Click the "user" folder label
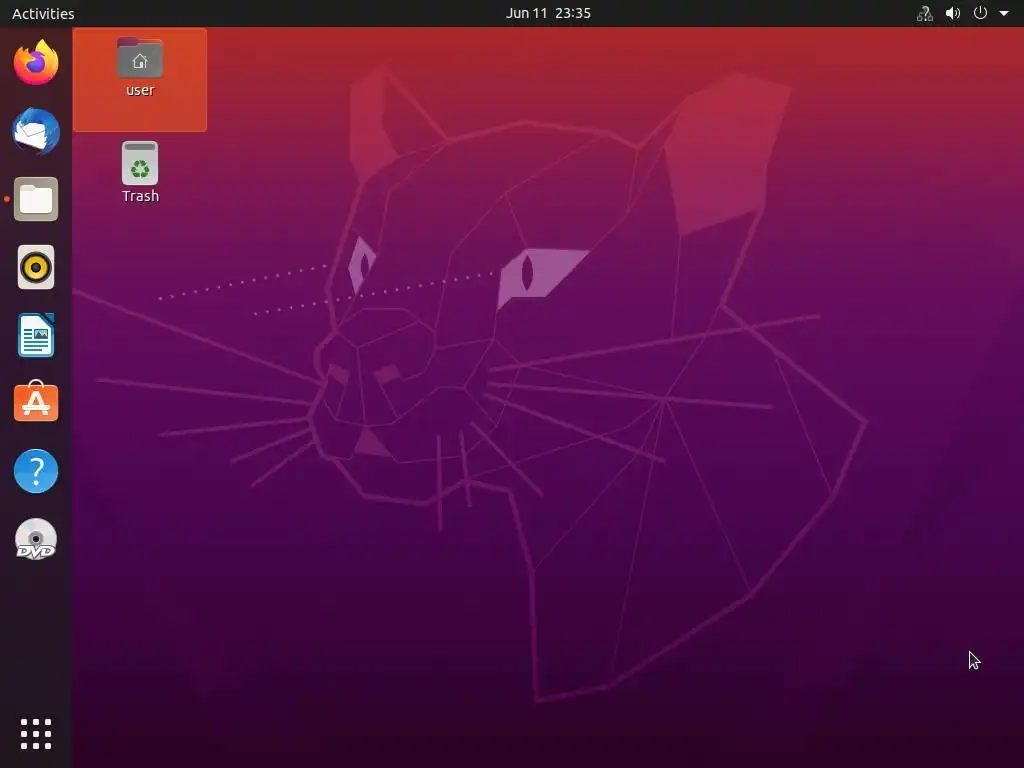Viewport: 1024px width, 768px height. [140, 90]
